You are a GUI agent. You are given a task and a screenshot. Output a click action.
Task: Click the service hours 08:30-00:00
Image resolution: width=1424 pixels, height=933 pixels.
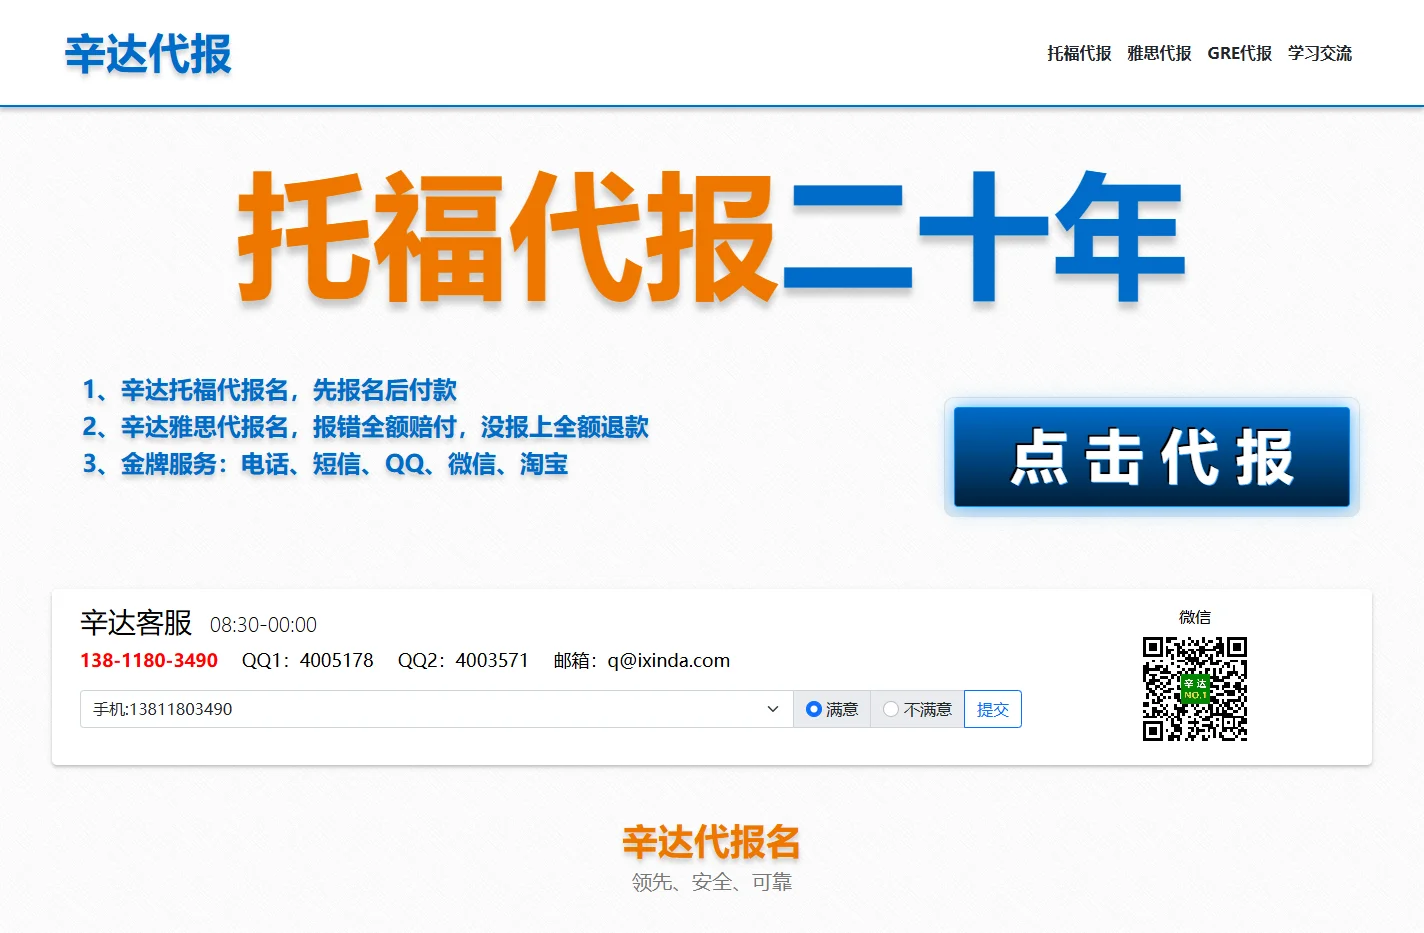263,625
